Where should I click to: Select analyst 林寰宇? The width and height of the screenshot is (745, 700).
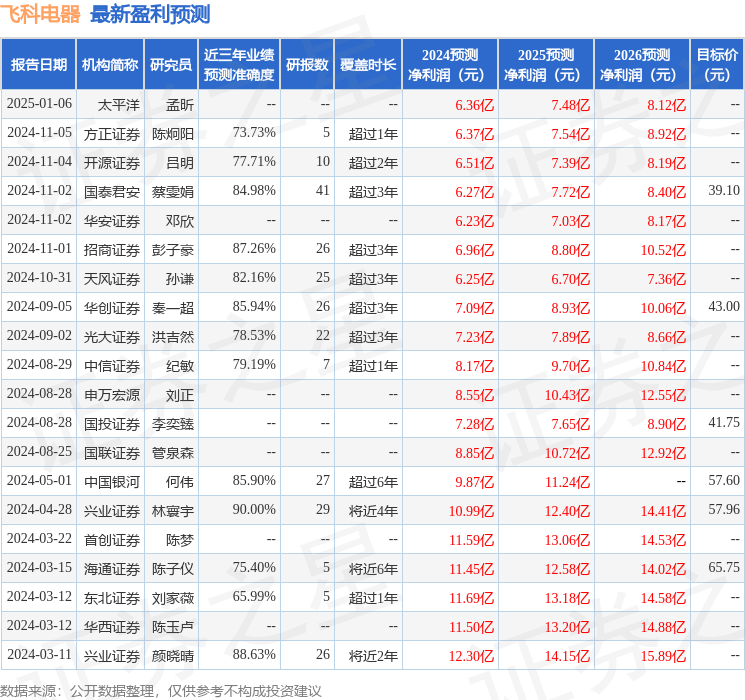click(173, 511)
